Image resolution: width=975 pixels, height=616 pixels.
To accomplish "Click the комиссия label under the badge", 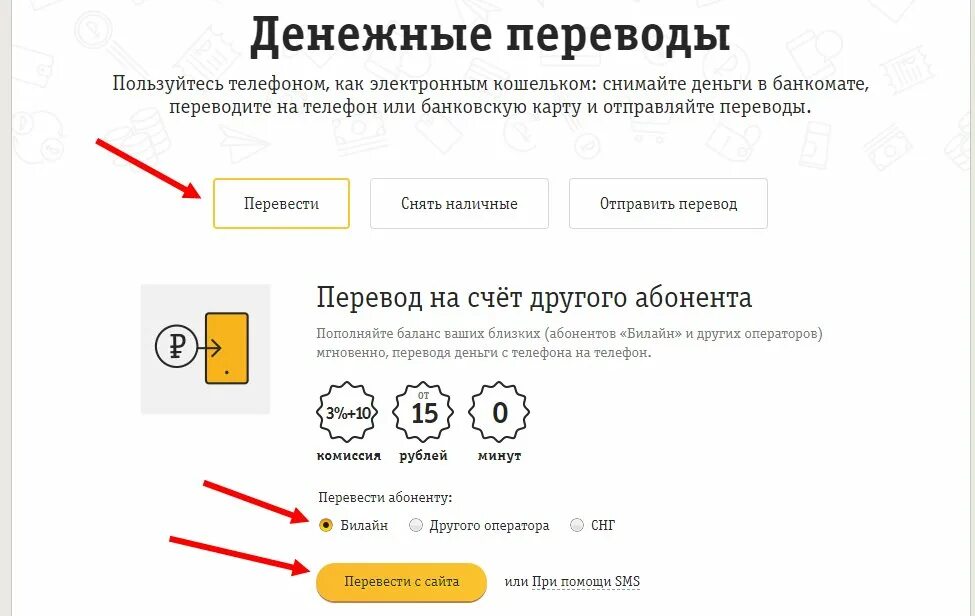I will 348,456.
